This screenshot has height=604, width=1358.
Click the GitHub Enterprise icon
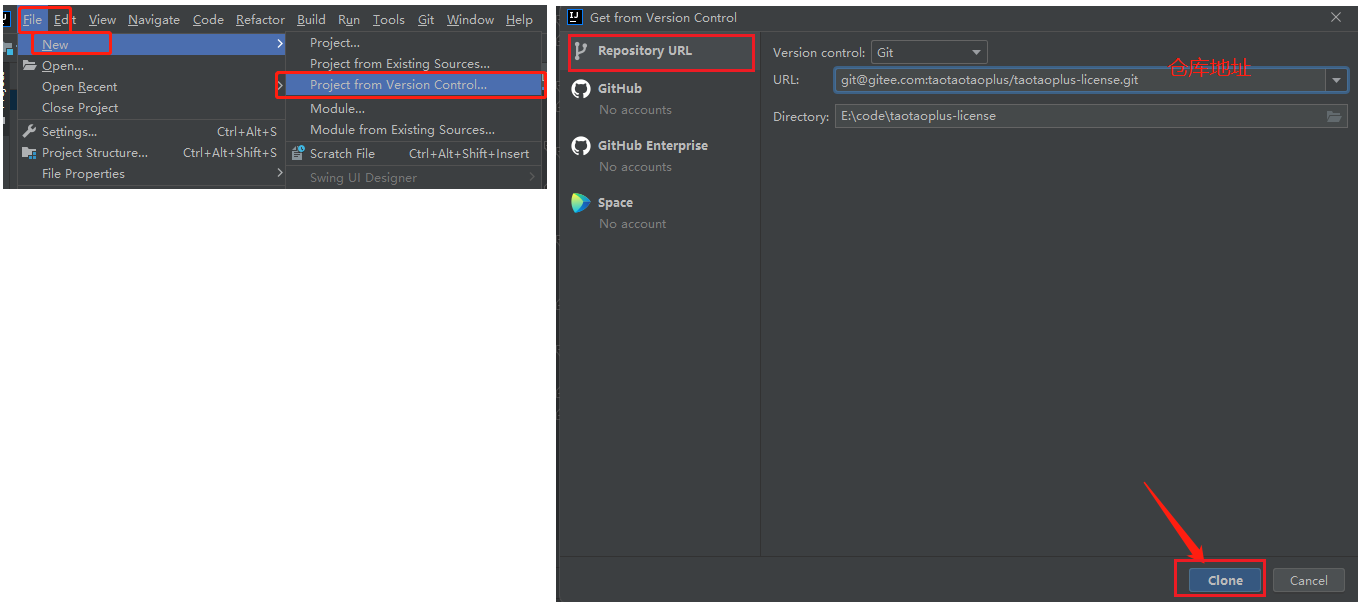(x=580, y=146)
